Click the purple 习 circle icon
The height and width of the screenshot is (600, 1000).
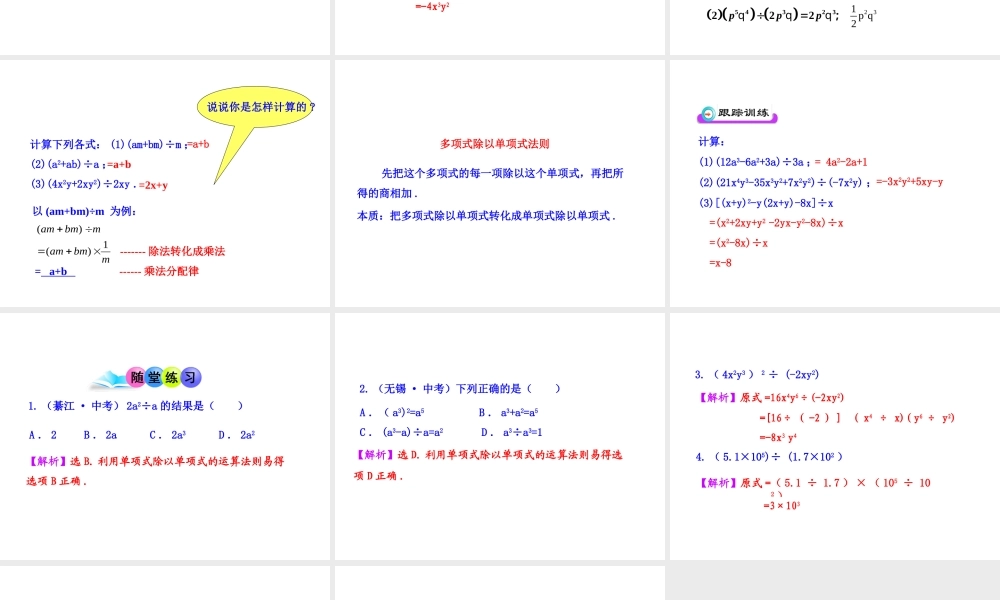191,377
